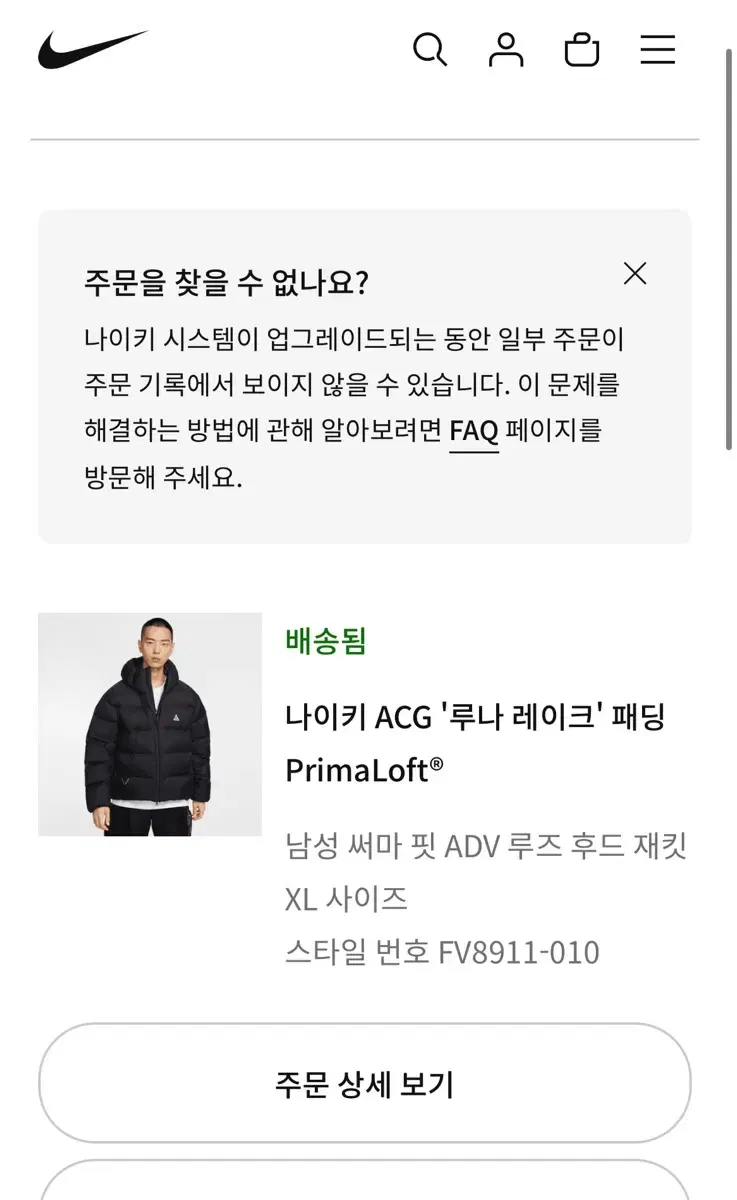This screenshot has width=737, height=1200.
Task: Follow the FAQ link in the notice
Action: 474,431
